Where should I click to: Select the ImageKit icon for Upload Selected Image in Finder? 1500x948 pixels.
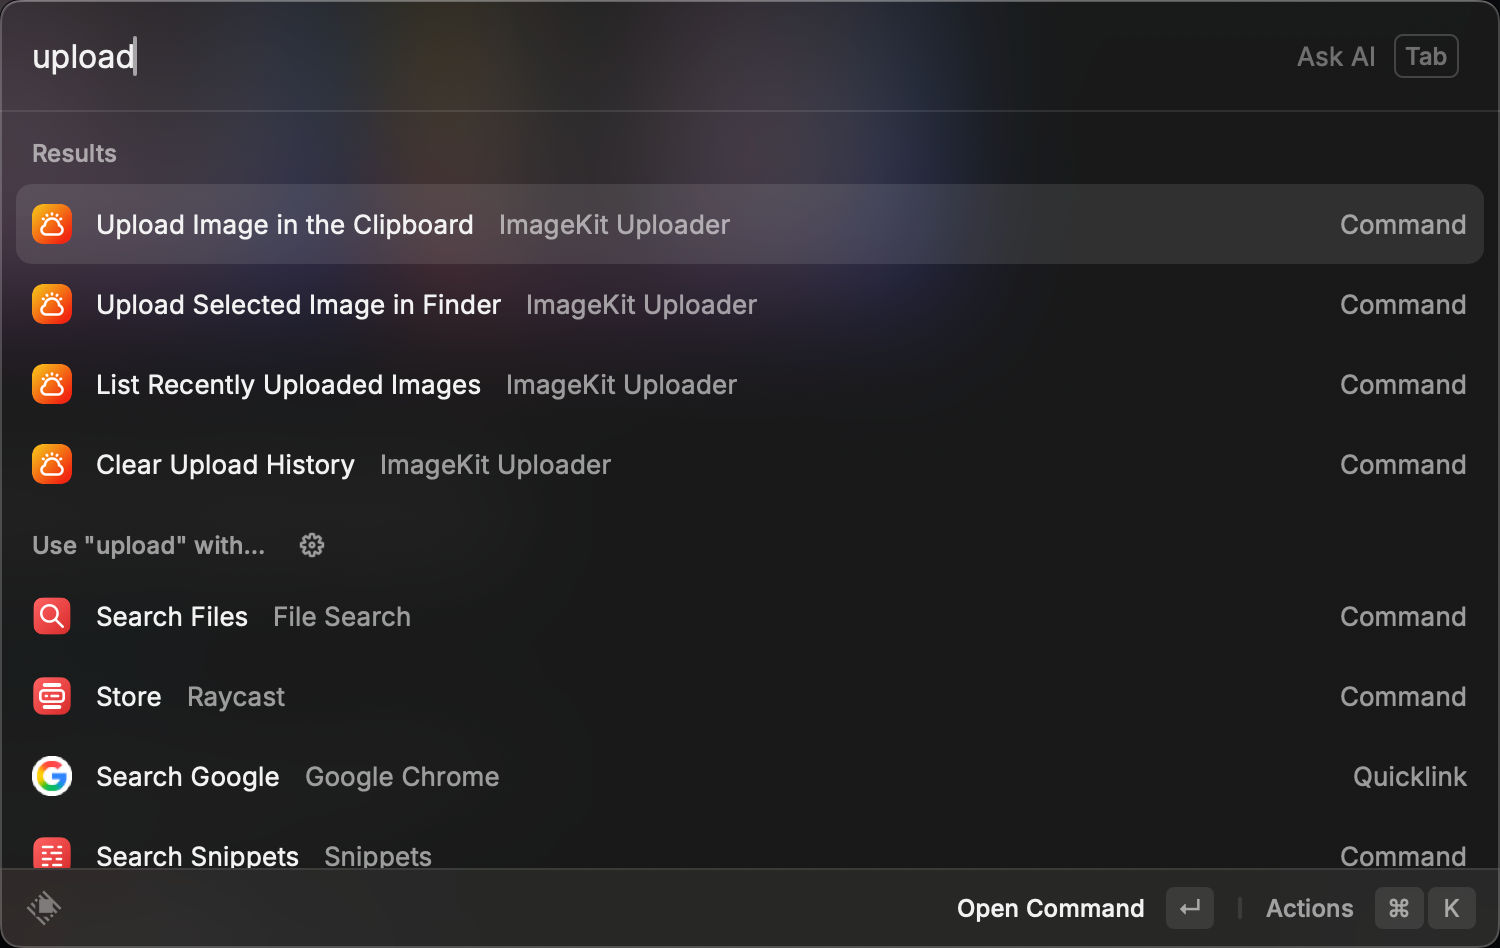point(51,304)
